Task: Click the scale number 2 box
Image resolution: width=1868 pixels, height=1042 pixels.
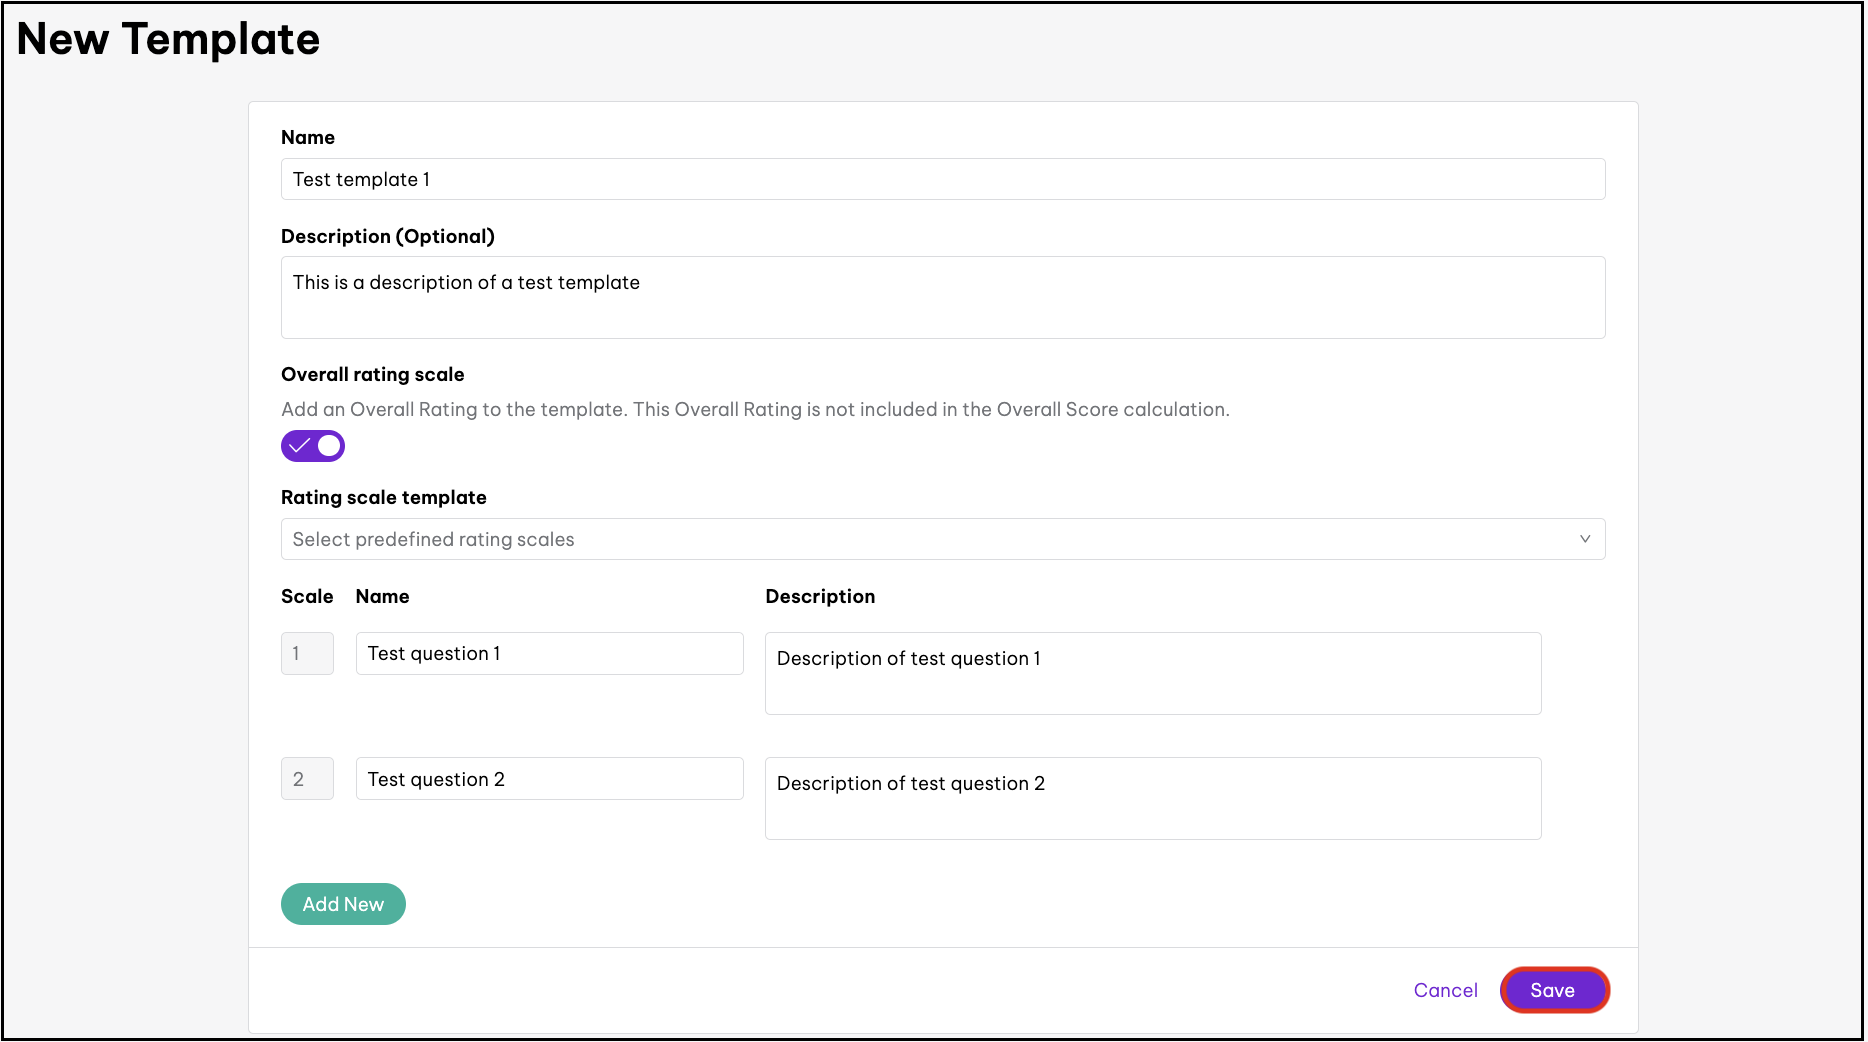Action: pyautogui.click(x=307, y=779)
